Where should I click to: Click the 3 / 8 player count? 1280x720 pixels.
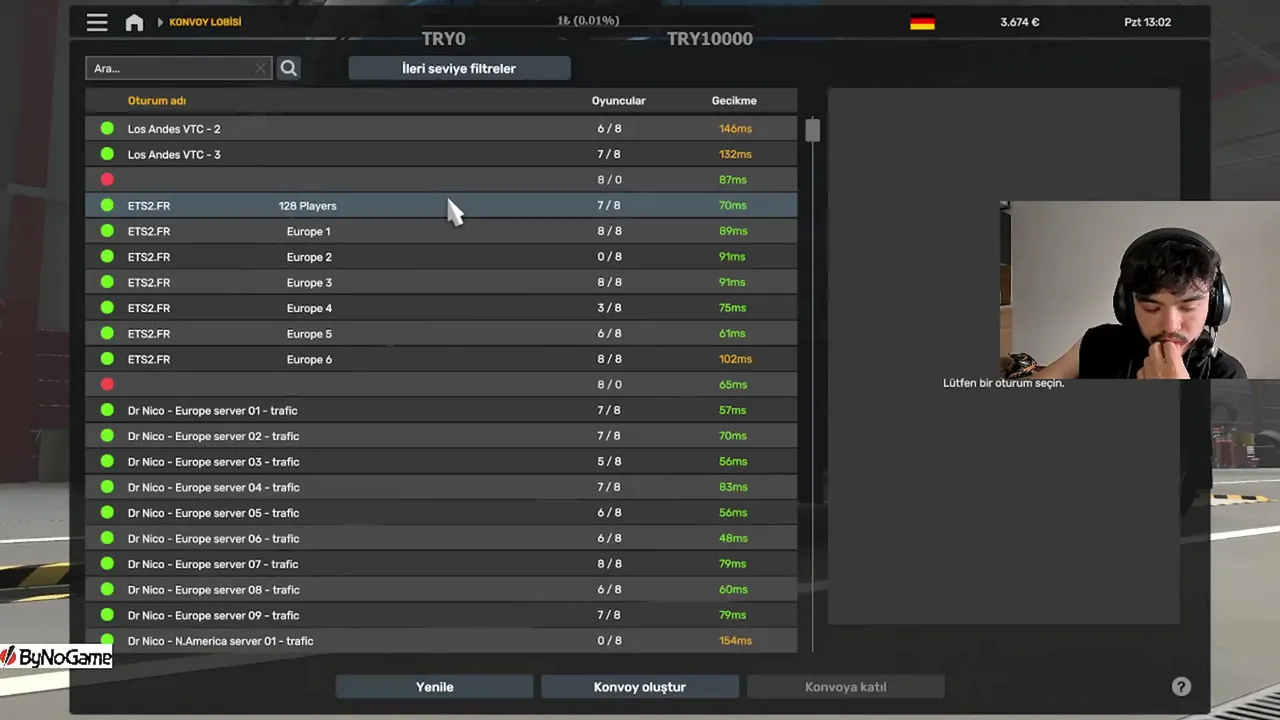609,308
